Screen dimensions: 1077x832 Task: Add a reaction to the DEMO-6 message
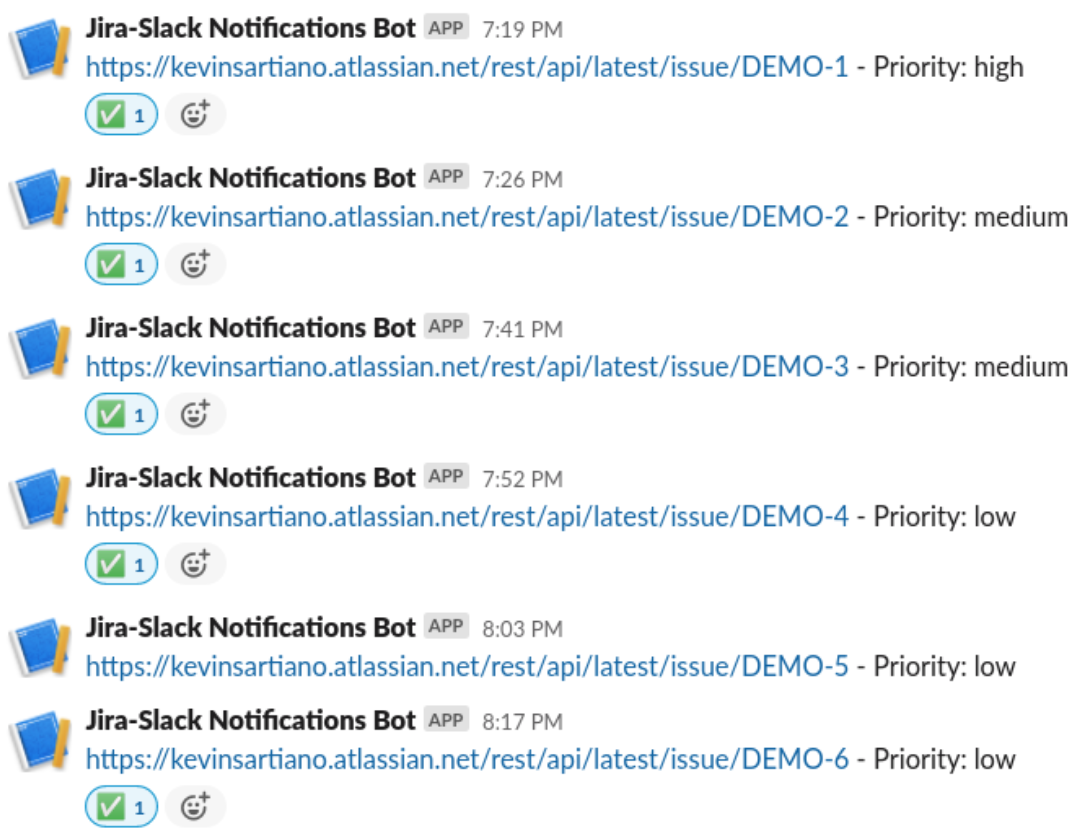pos(196,807)
